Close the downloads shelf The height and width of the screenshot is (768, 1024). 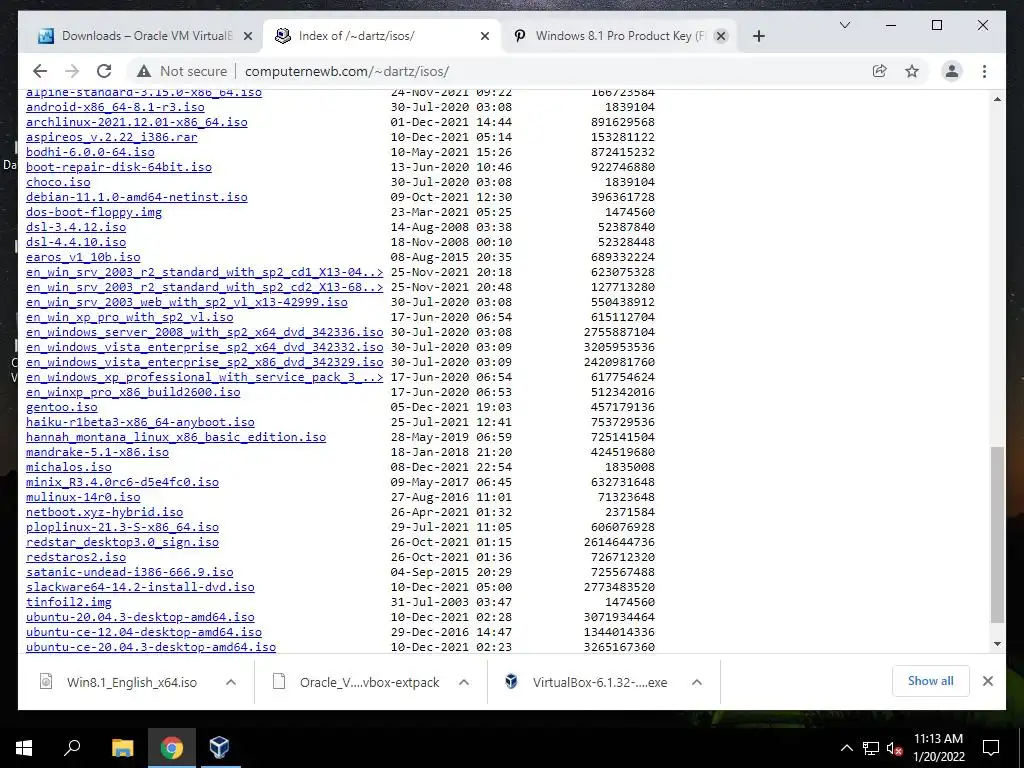coord(987,681)
